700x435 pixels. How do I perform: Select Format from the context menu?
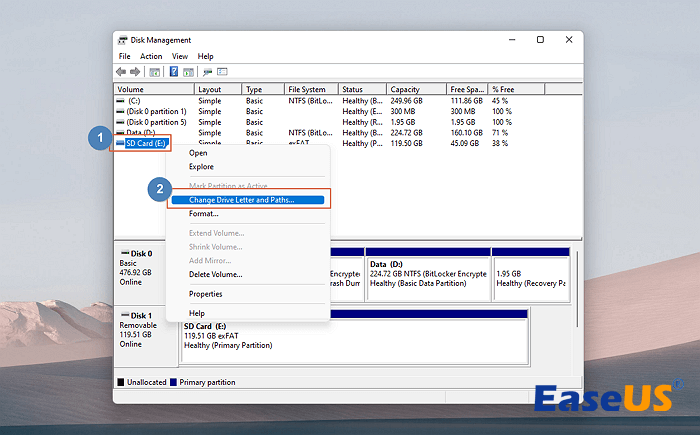(x=204, y=213)
